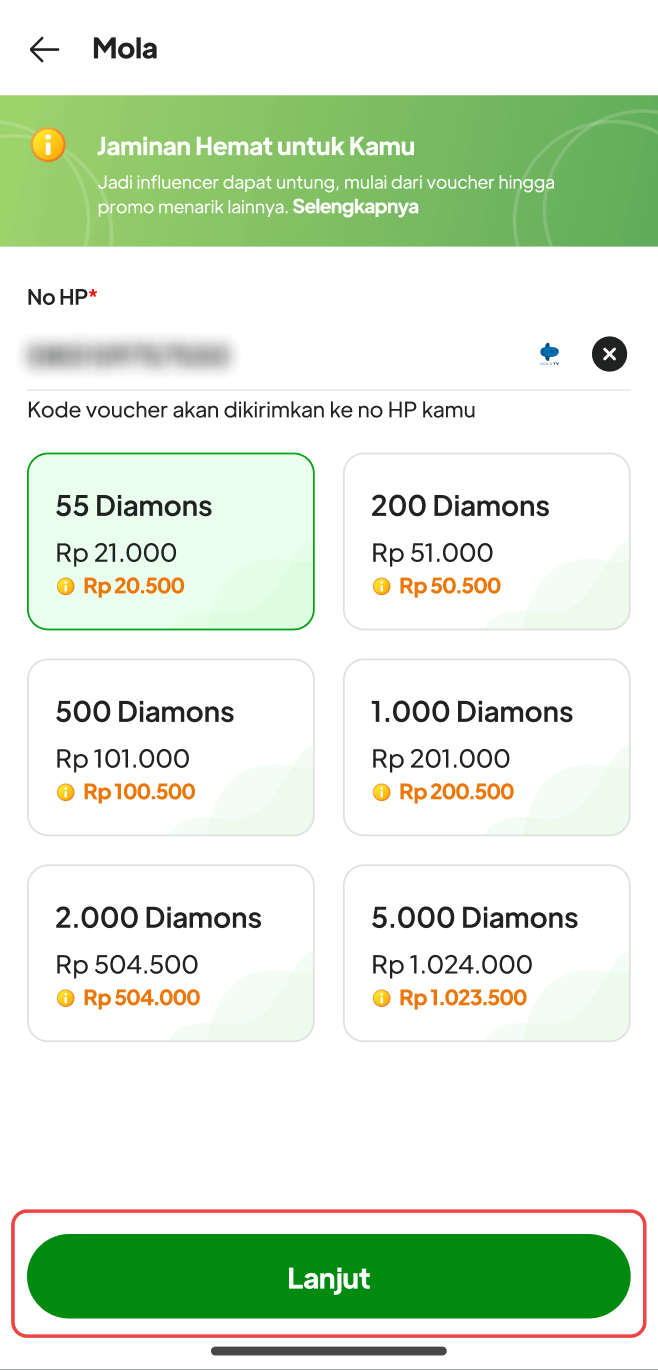658x1370 pixels.
Task: Tap the Jaminan Hemat untuk Kamu banner title
Action: 255,147
